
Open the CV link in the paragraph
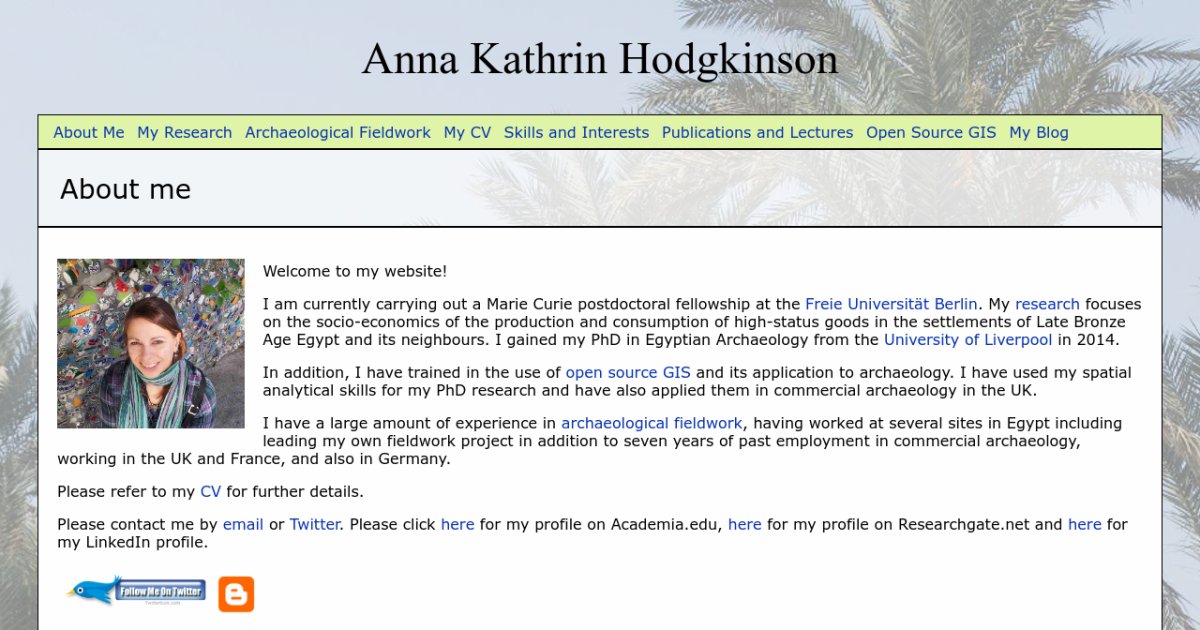[210, 492]
